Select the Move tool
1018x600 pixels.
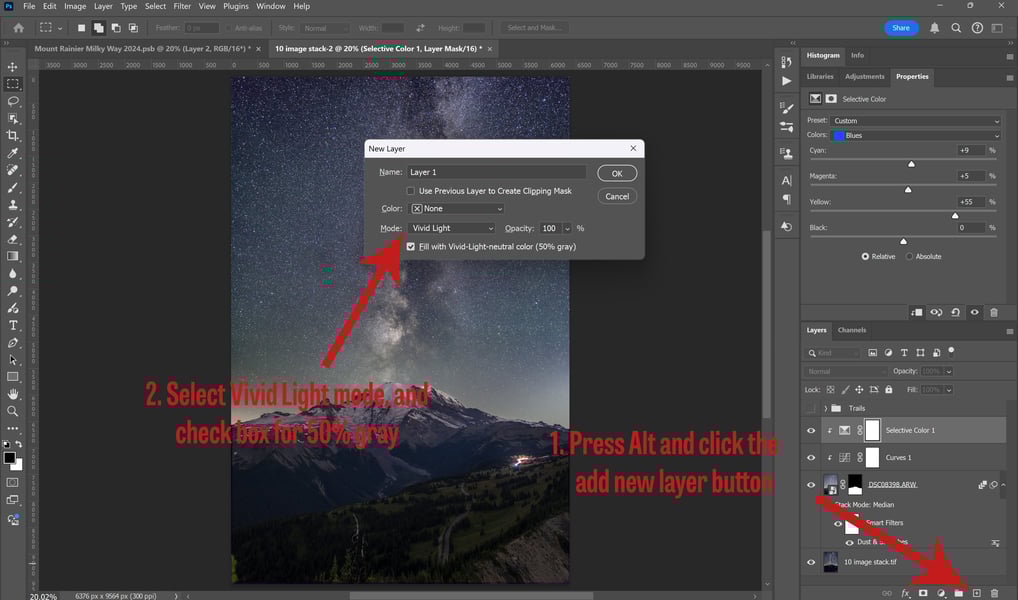[x=12, y=67]
